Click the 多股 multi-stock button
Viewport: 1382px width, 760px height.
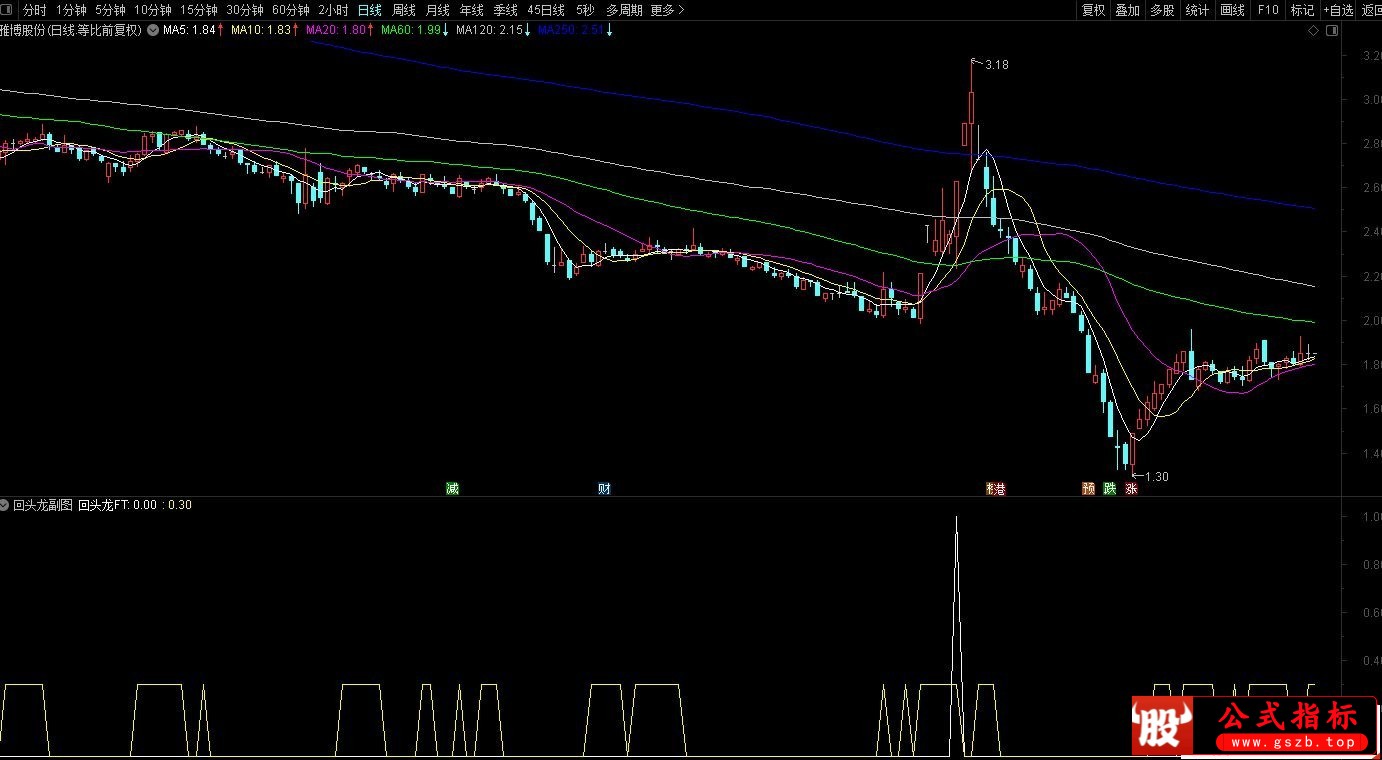(x=1162, y=10)
